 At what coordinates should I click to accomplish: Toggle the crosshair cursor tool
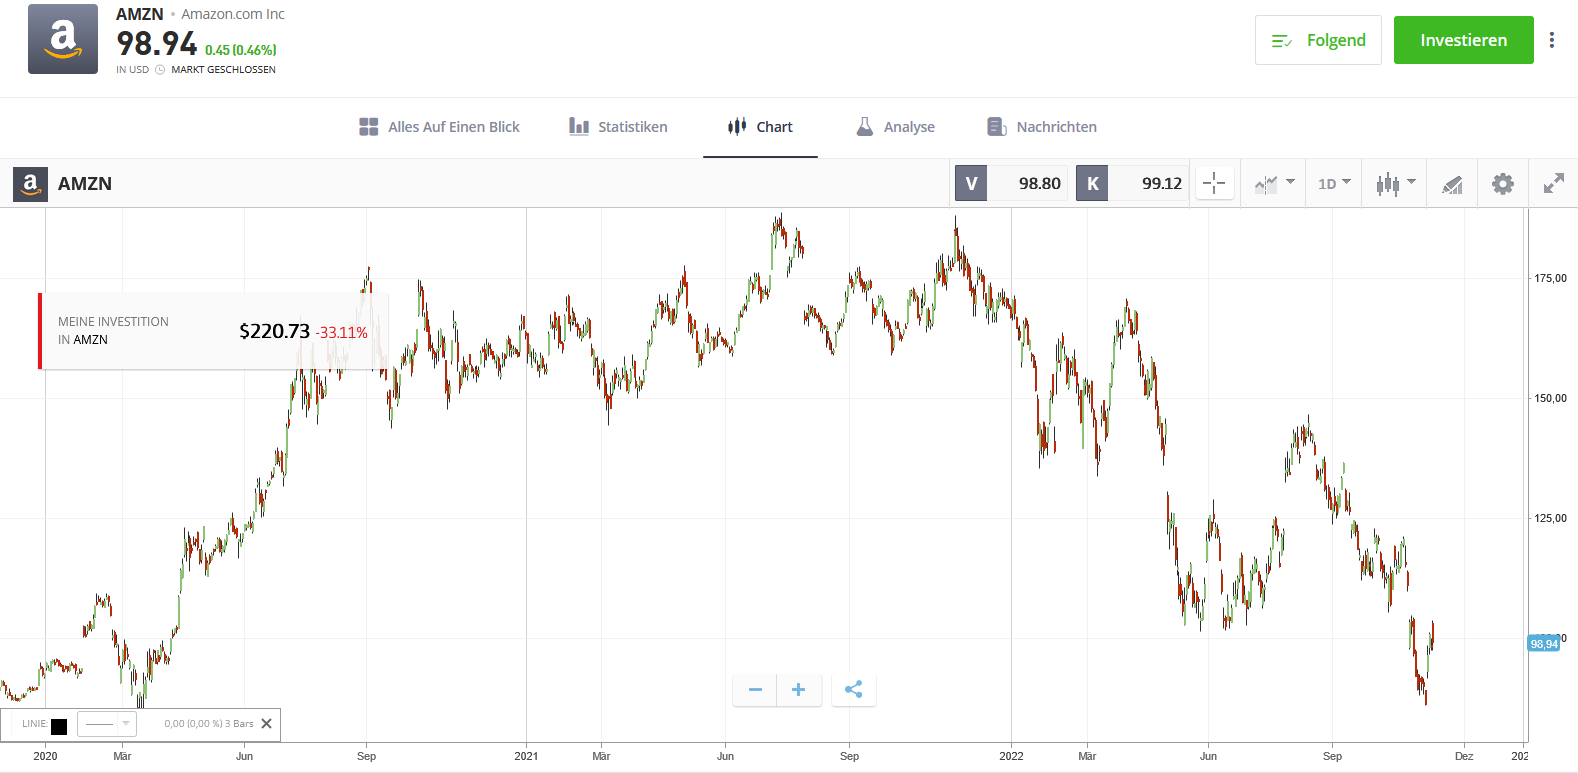point(1214,183)
